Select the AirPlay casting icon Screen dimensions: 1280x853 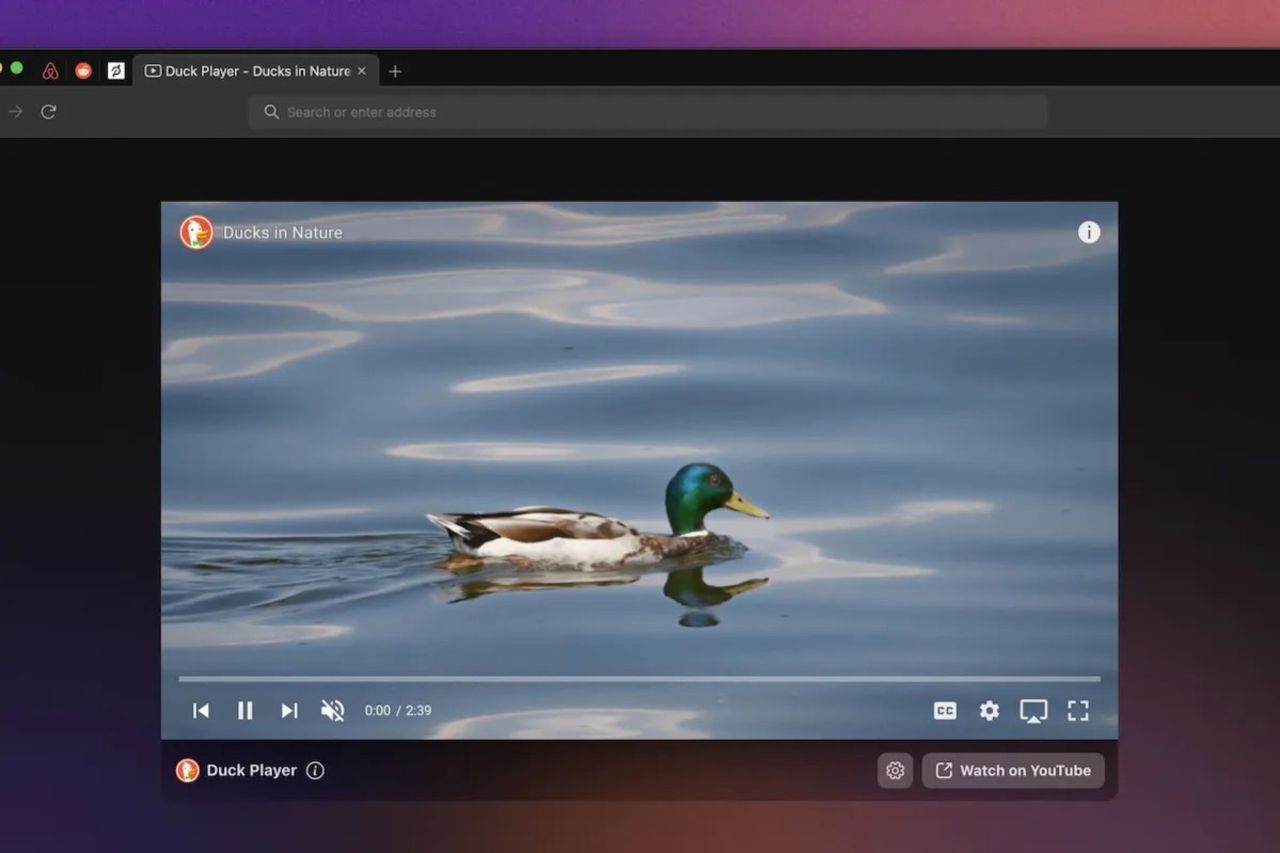click(1033, 710)
